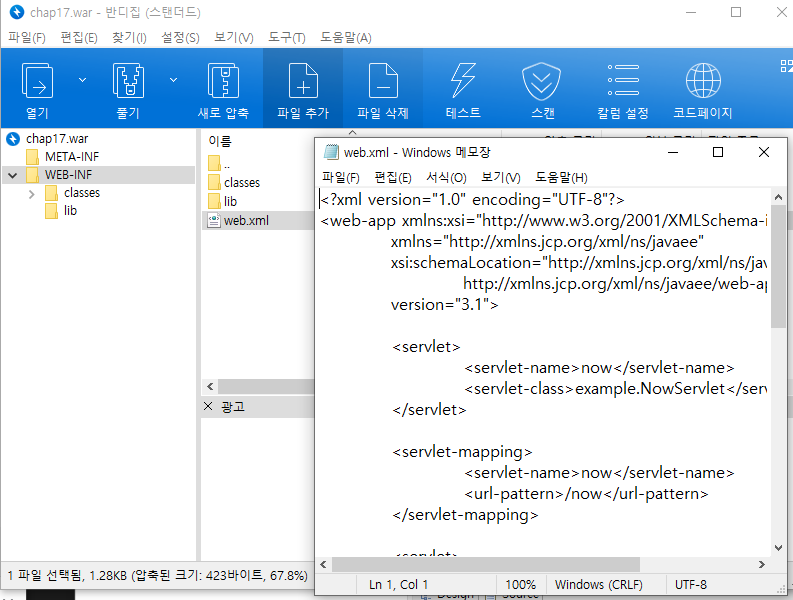
Task: Click the servlet-class example.NowServlet line
Action: pyautogui.click(x=615, y=389)
